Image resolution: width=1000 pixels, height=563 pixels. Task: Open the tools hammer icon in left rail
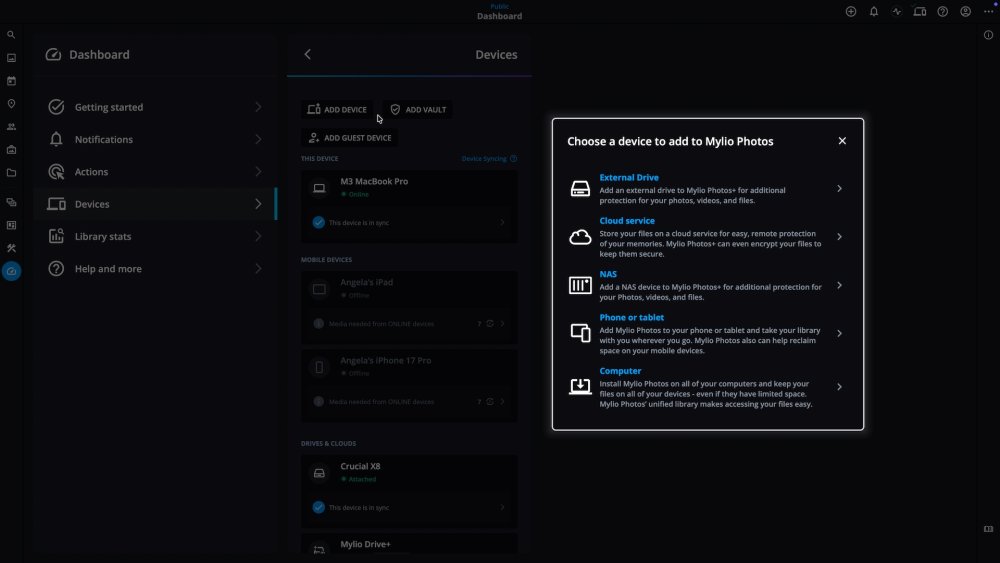11,248
